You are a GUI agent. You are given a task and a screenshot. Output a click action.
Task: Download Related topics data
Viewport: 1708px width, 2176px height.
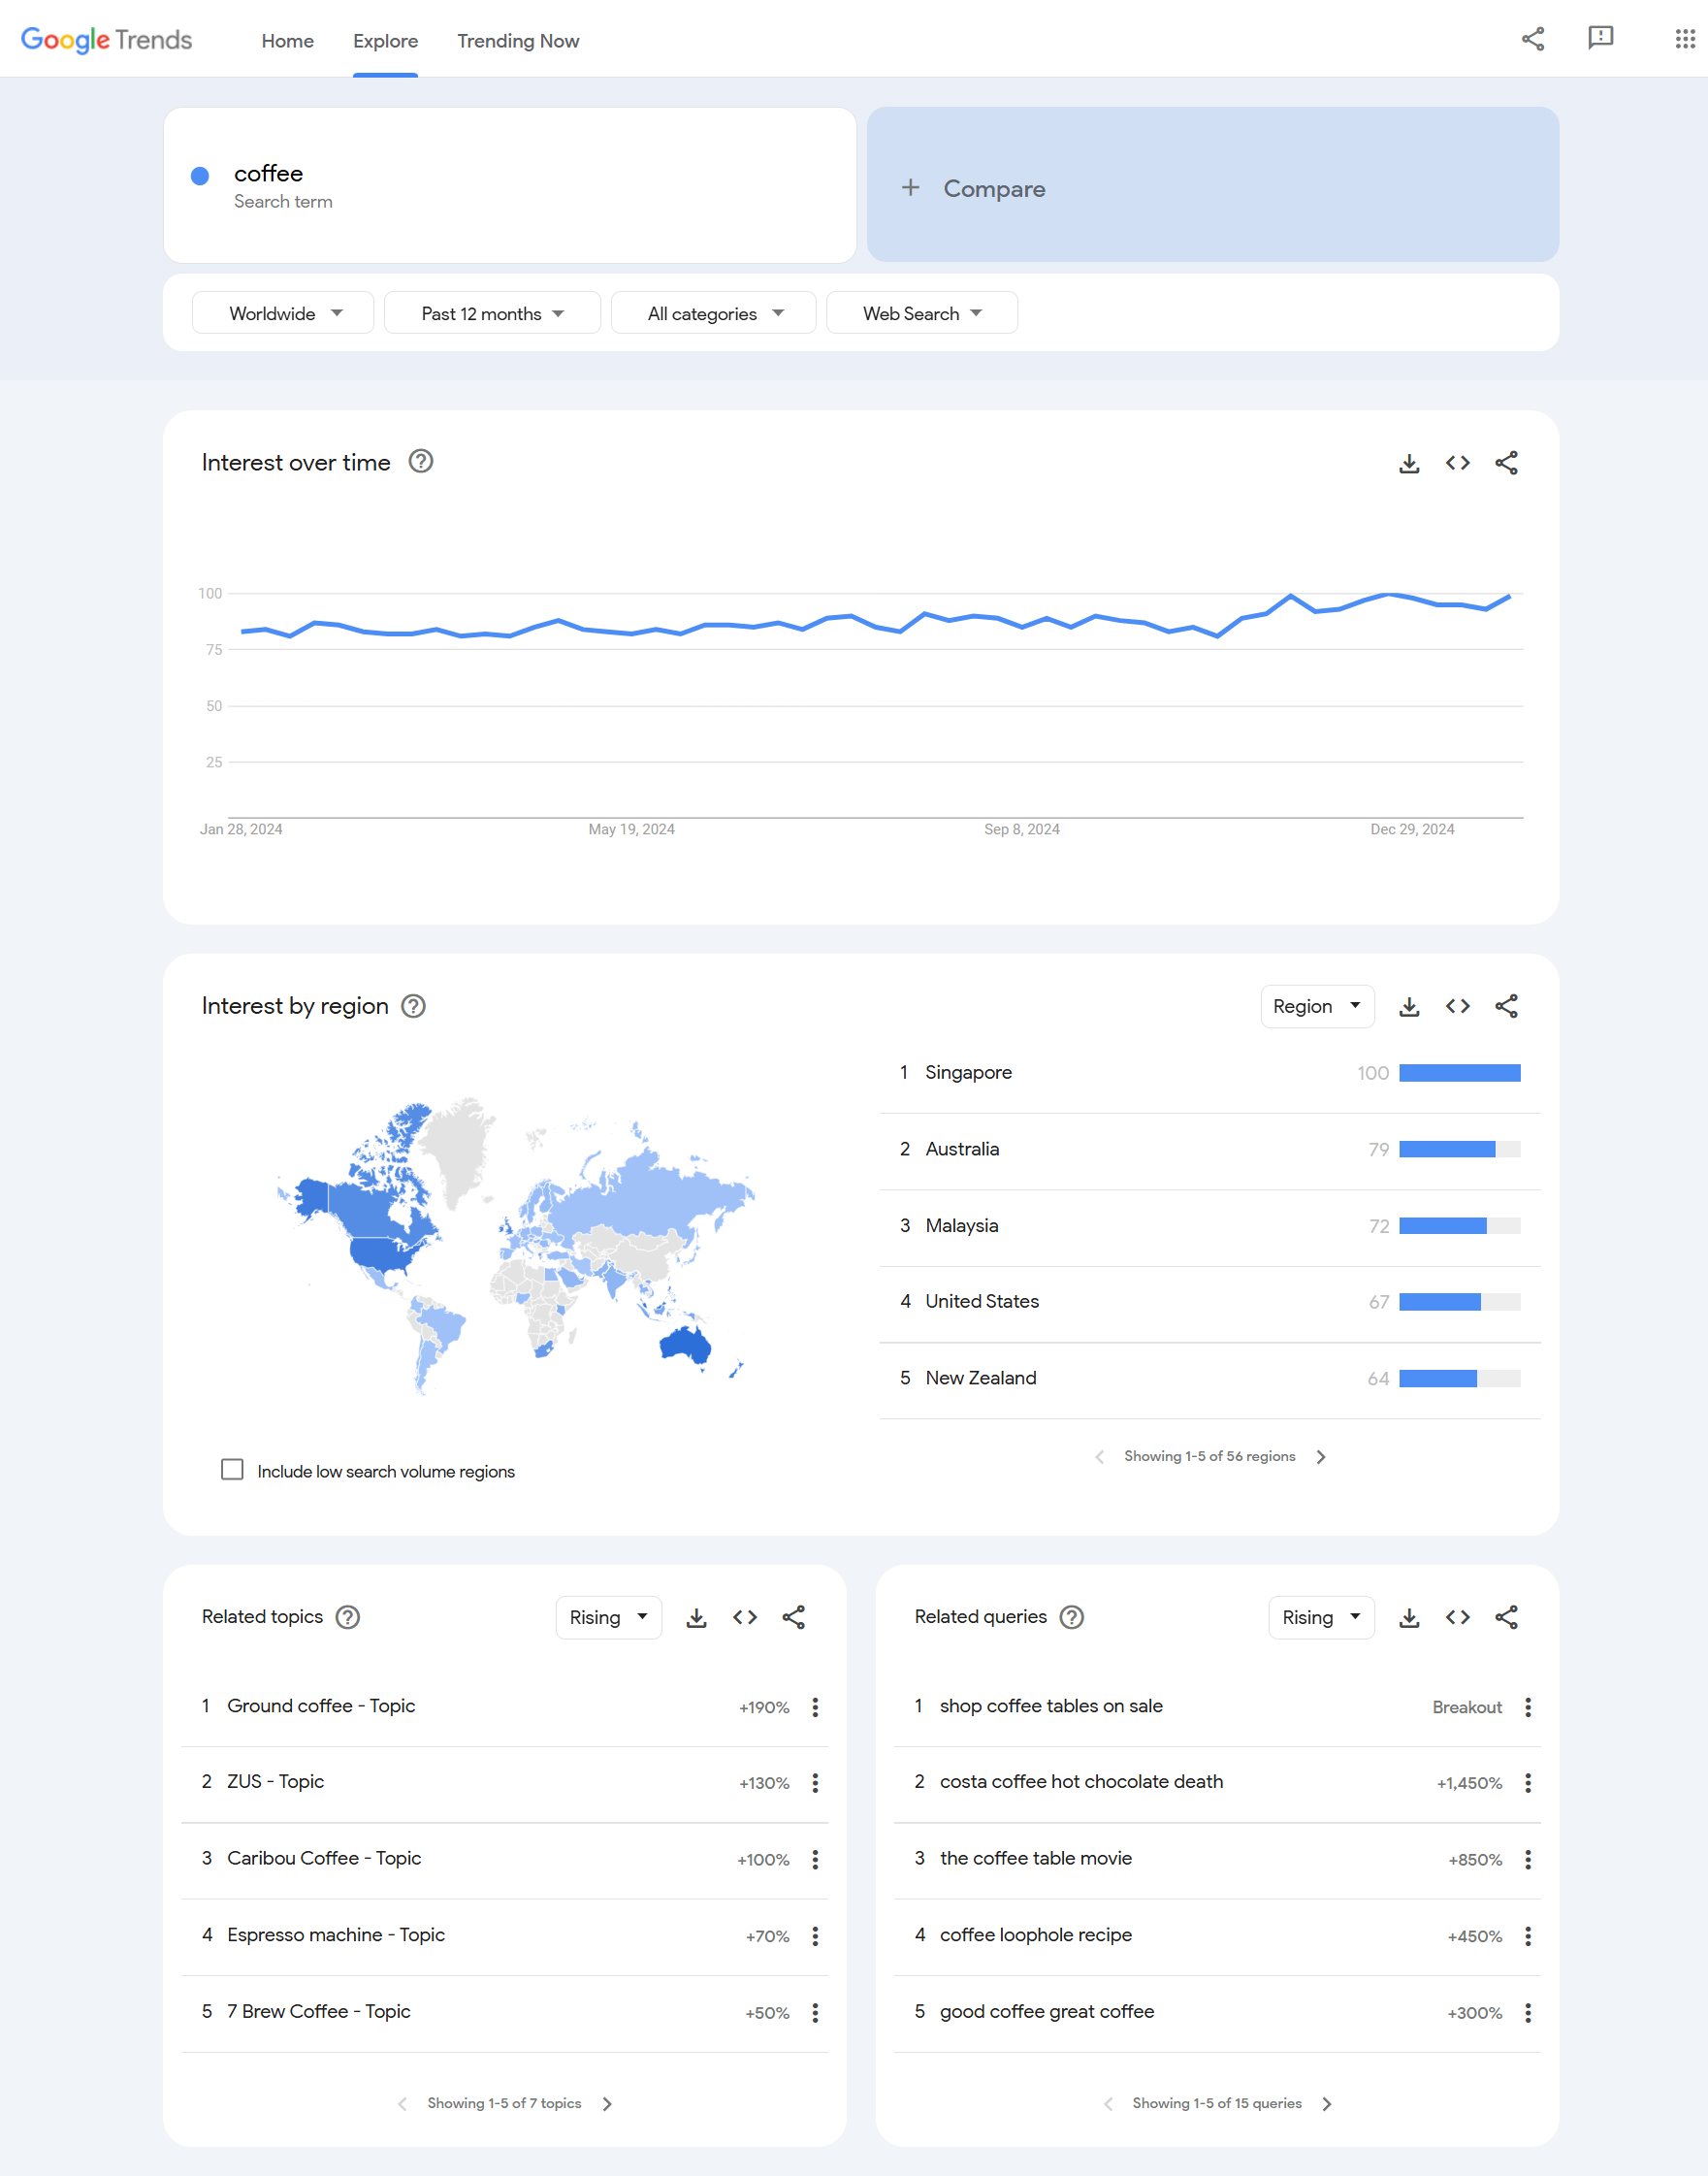(696, 1617)
